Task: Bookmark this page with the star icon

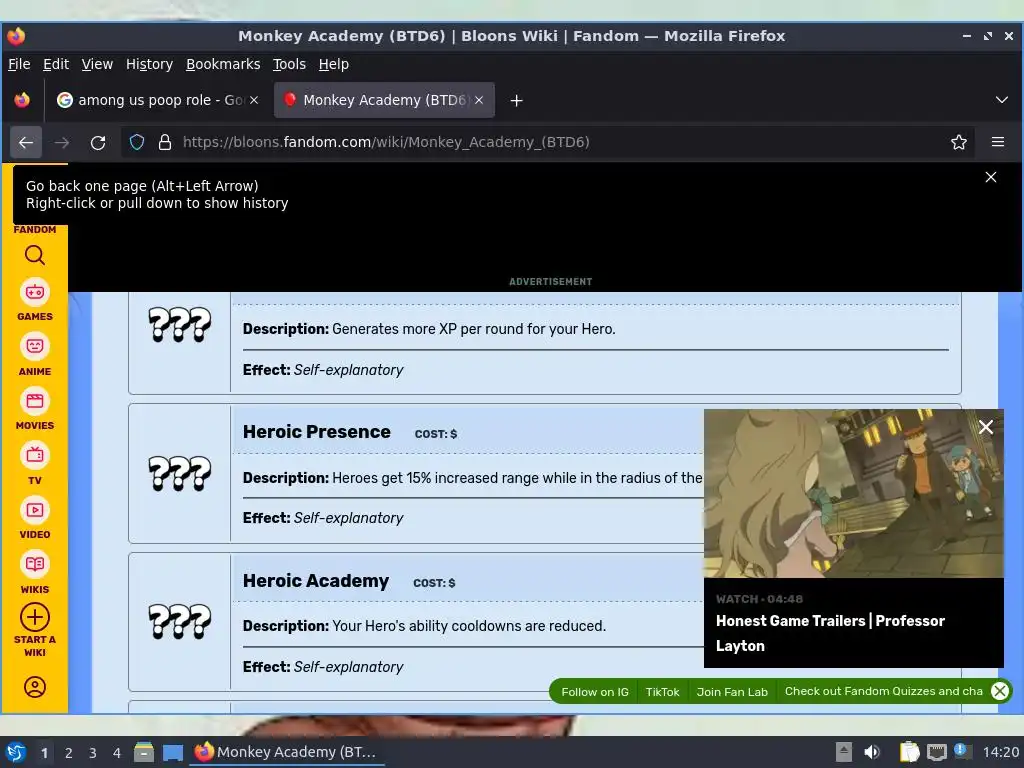Action: click(x=959, y=142)
